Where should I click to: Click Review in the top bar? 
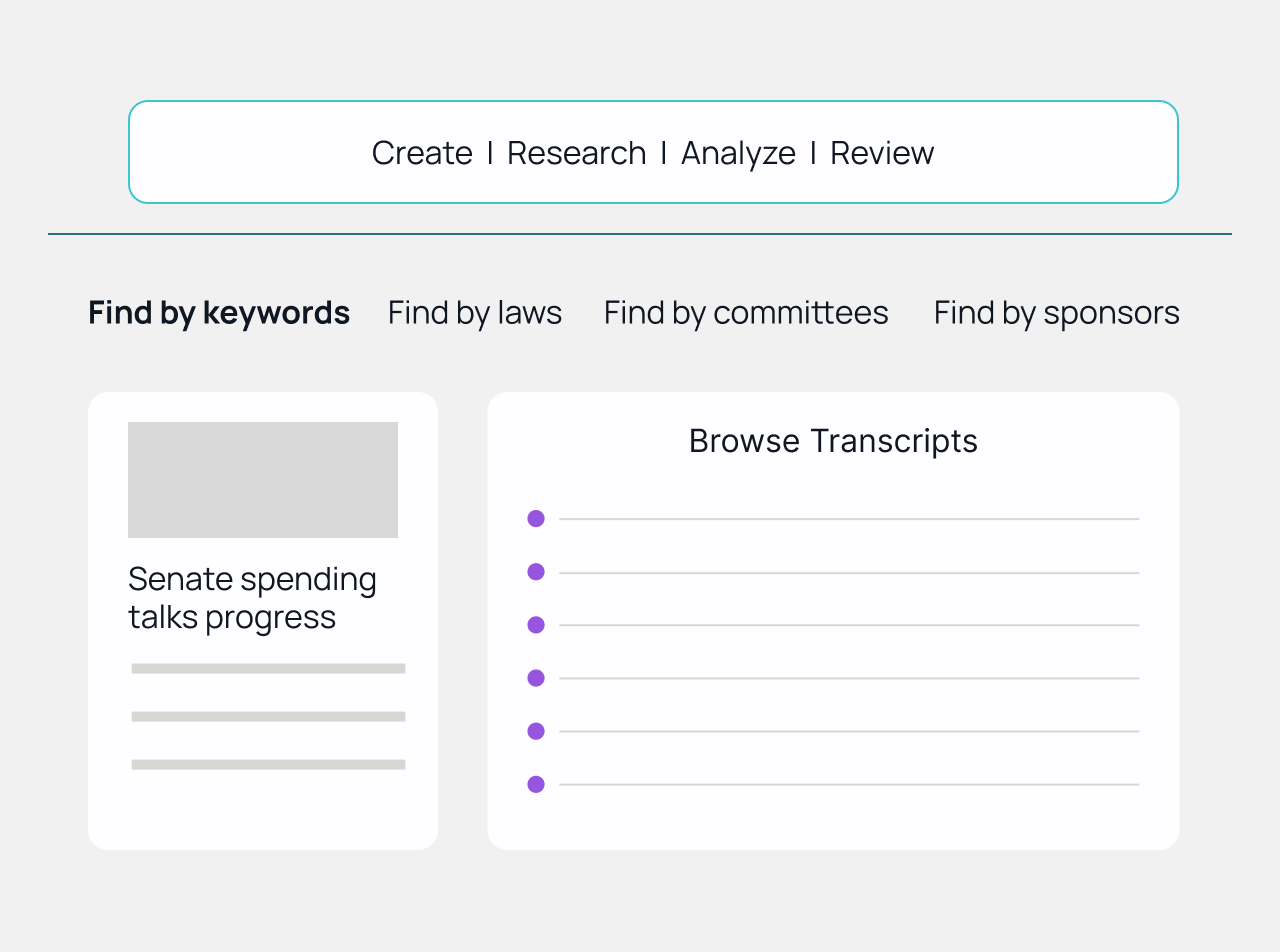click(882, 153)
